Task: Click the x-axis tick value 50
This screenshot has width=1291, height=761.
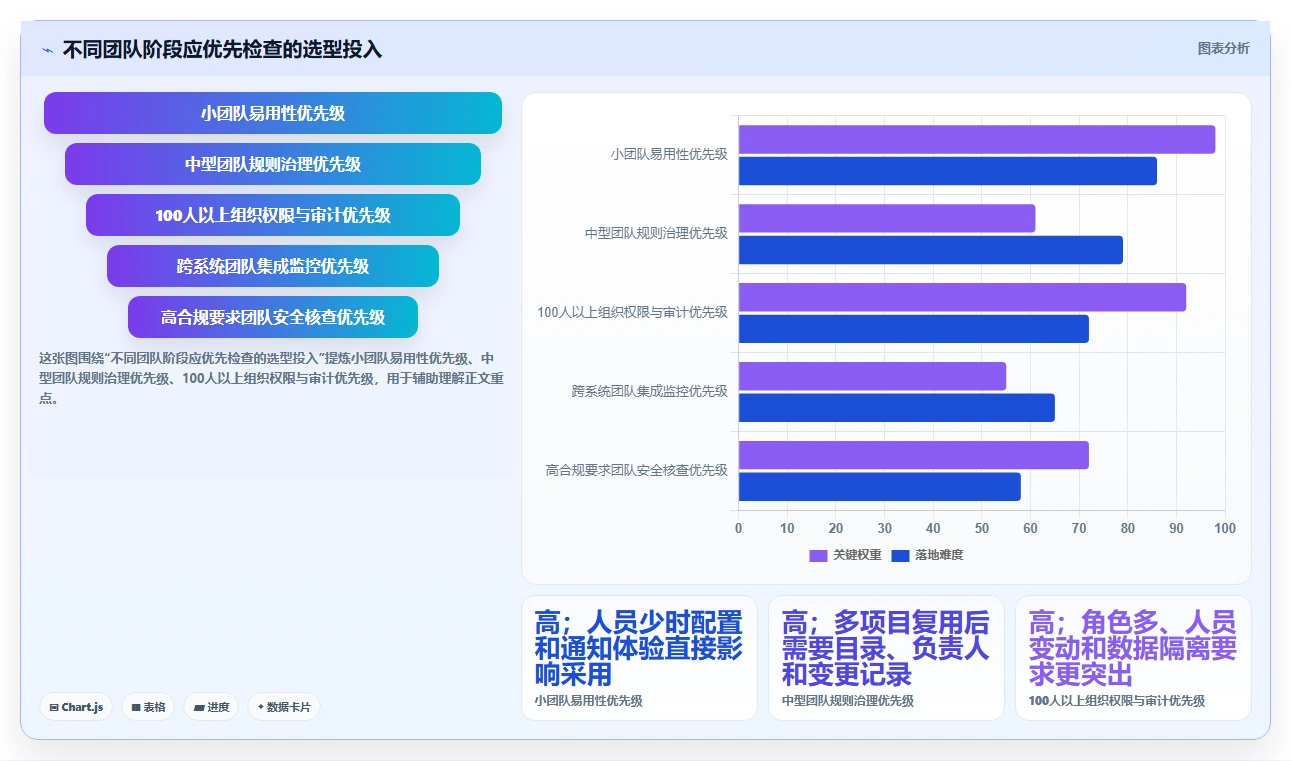Action: pos(982,528)
